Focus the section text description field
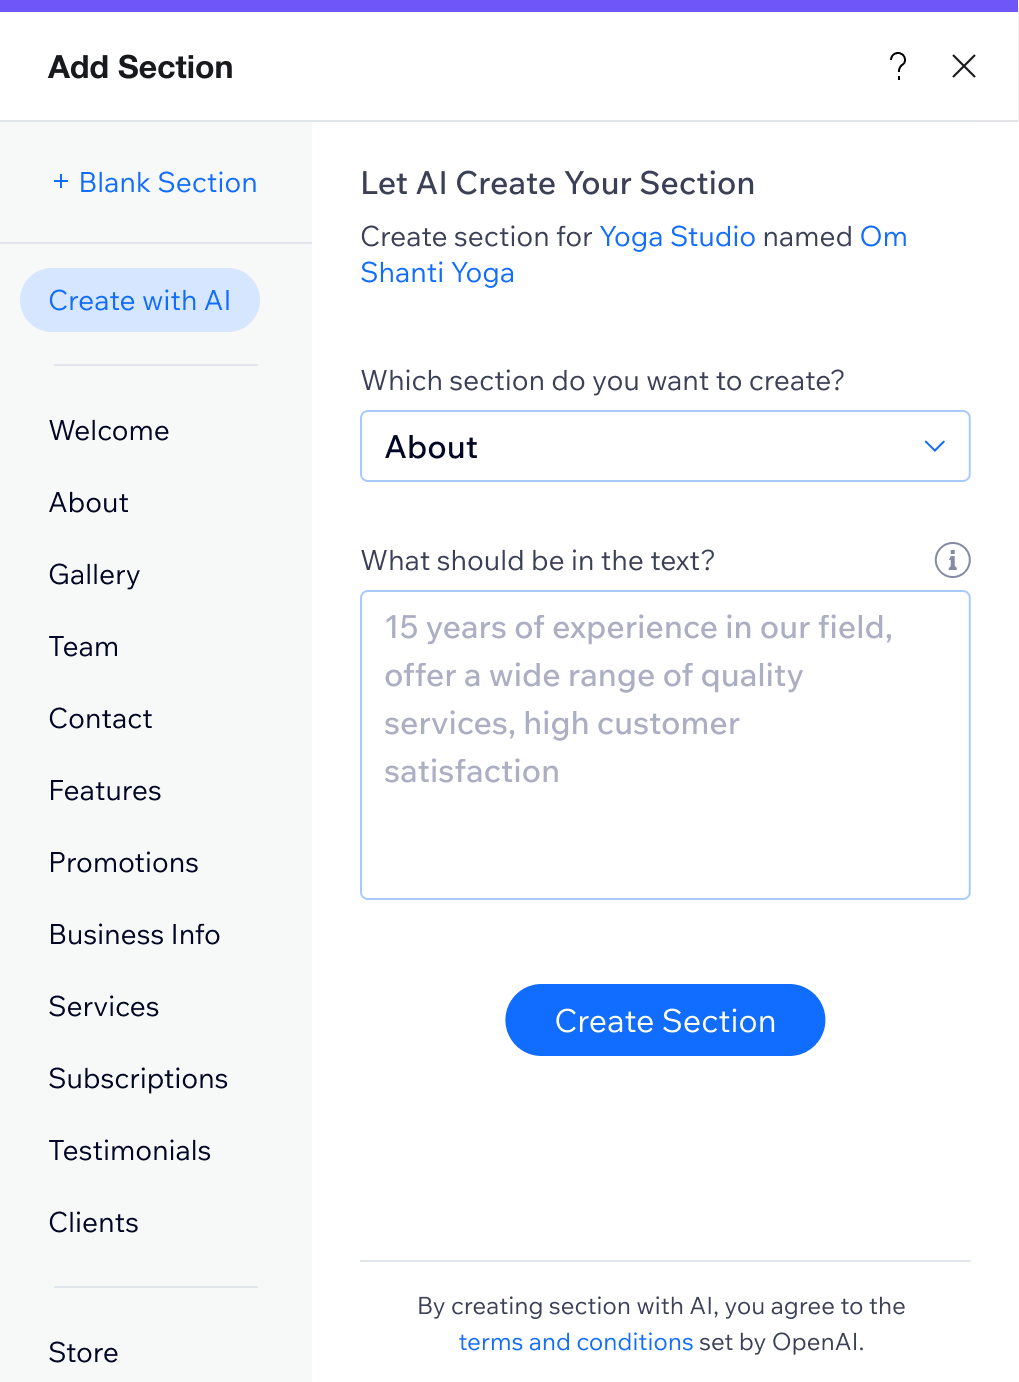1019x1382 pixels. [x=665, y=745]
